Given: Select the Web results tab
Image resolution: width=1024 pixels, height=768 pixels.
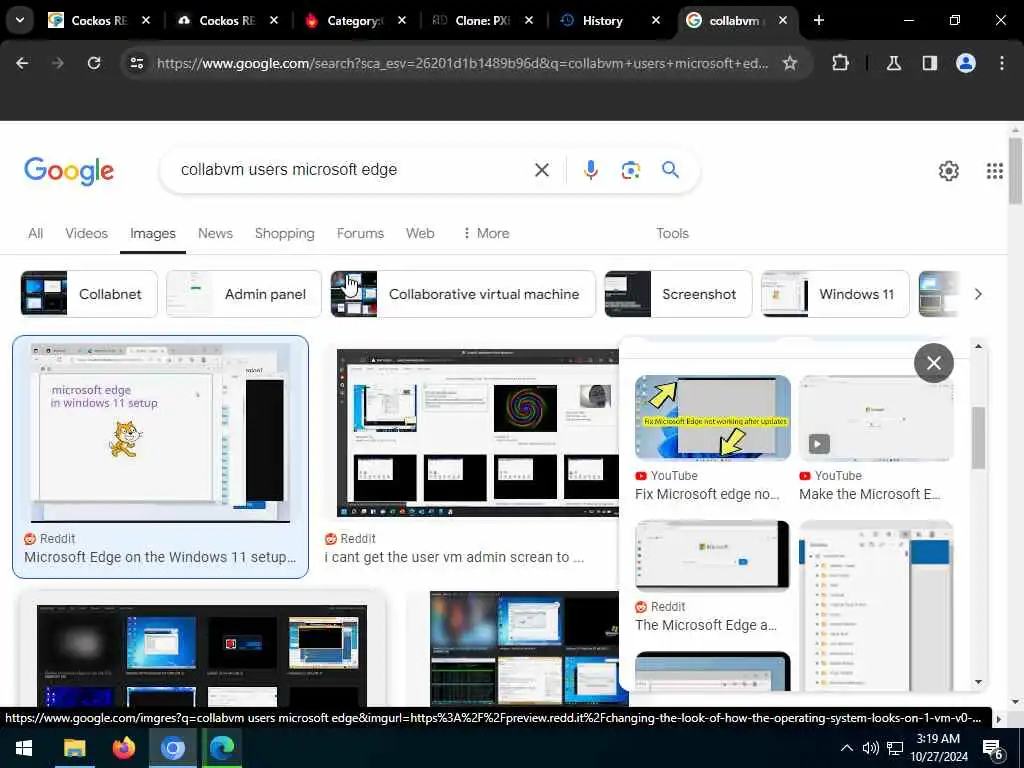Looking at the screenshot, I should pyautogui.click(x=420, y=233).
